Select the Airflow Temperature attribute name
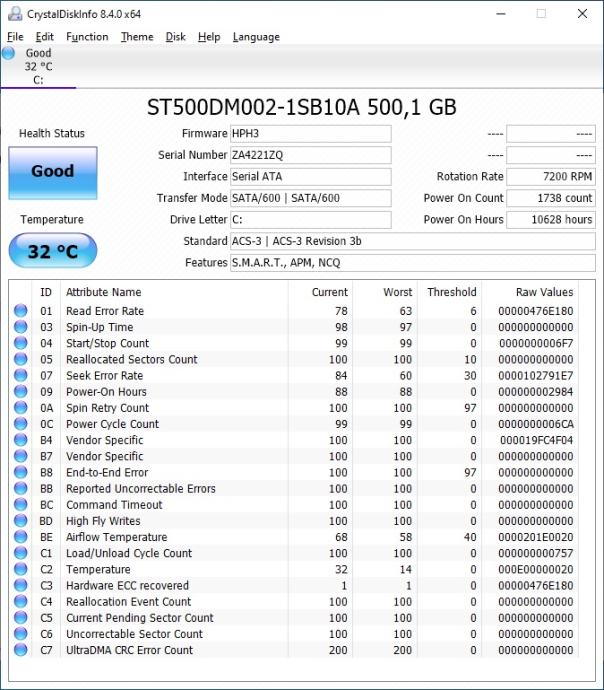The image size is (604, 690). (x=117, y=537)
